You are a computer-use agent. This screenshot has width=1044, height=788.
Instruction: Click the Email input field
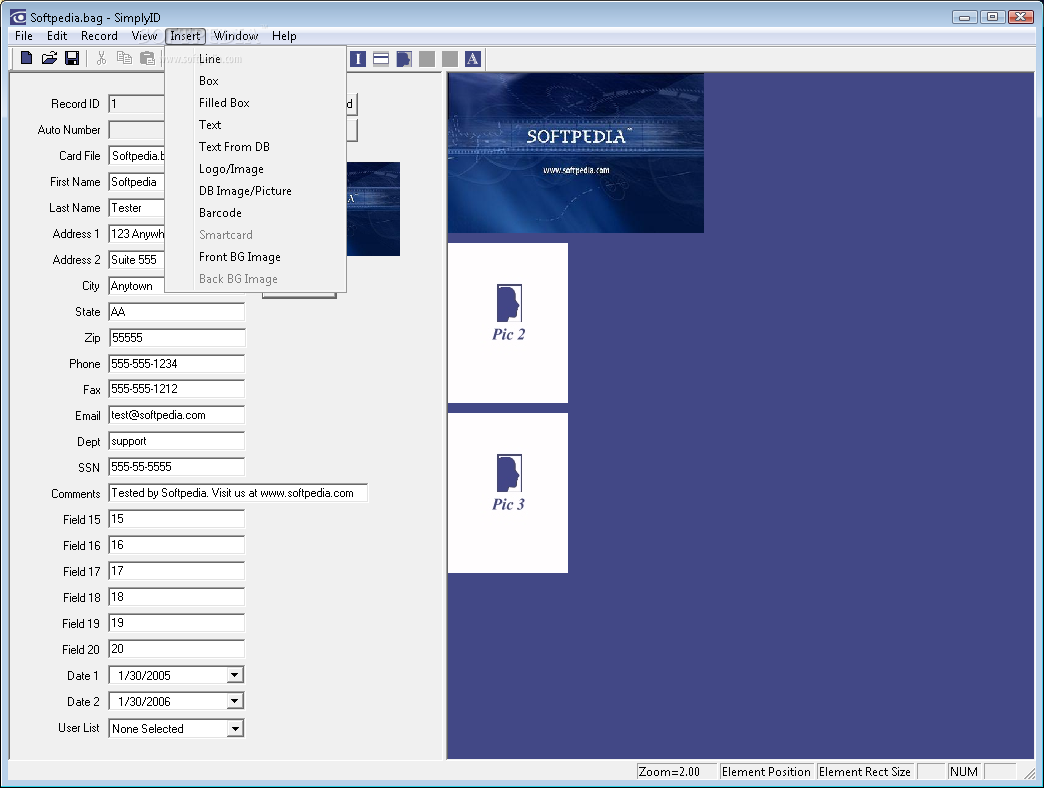176,415
